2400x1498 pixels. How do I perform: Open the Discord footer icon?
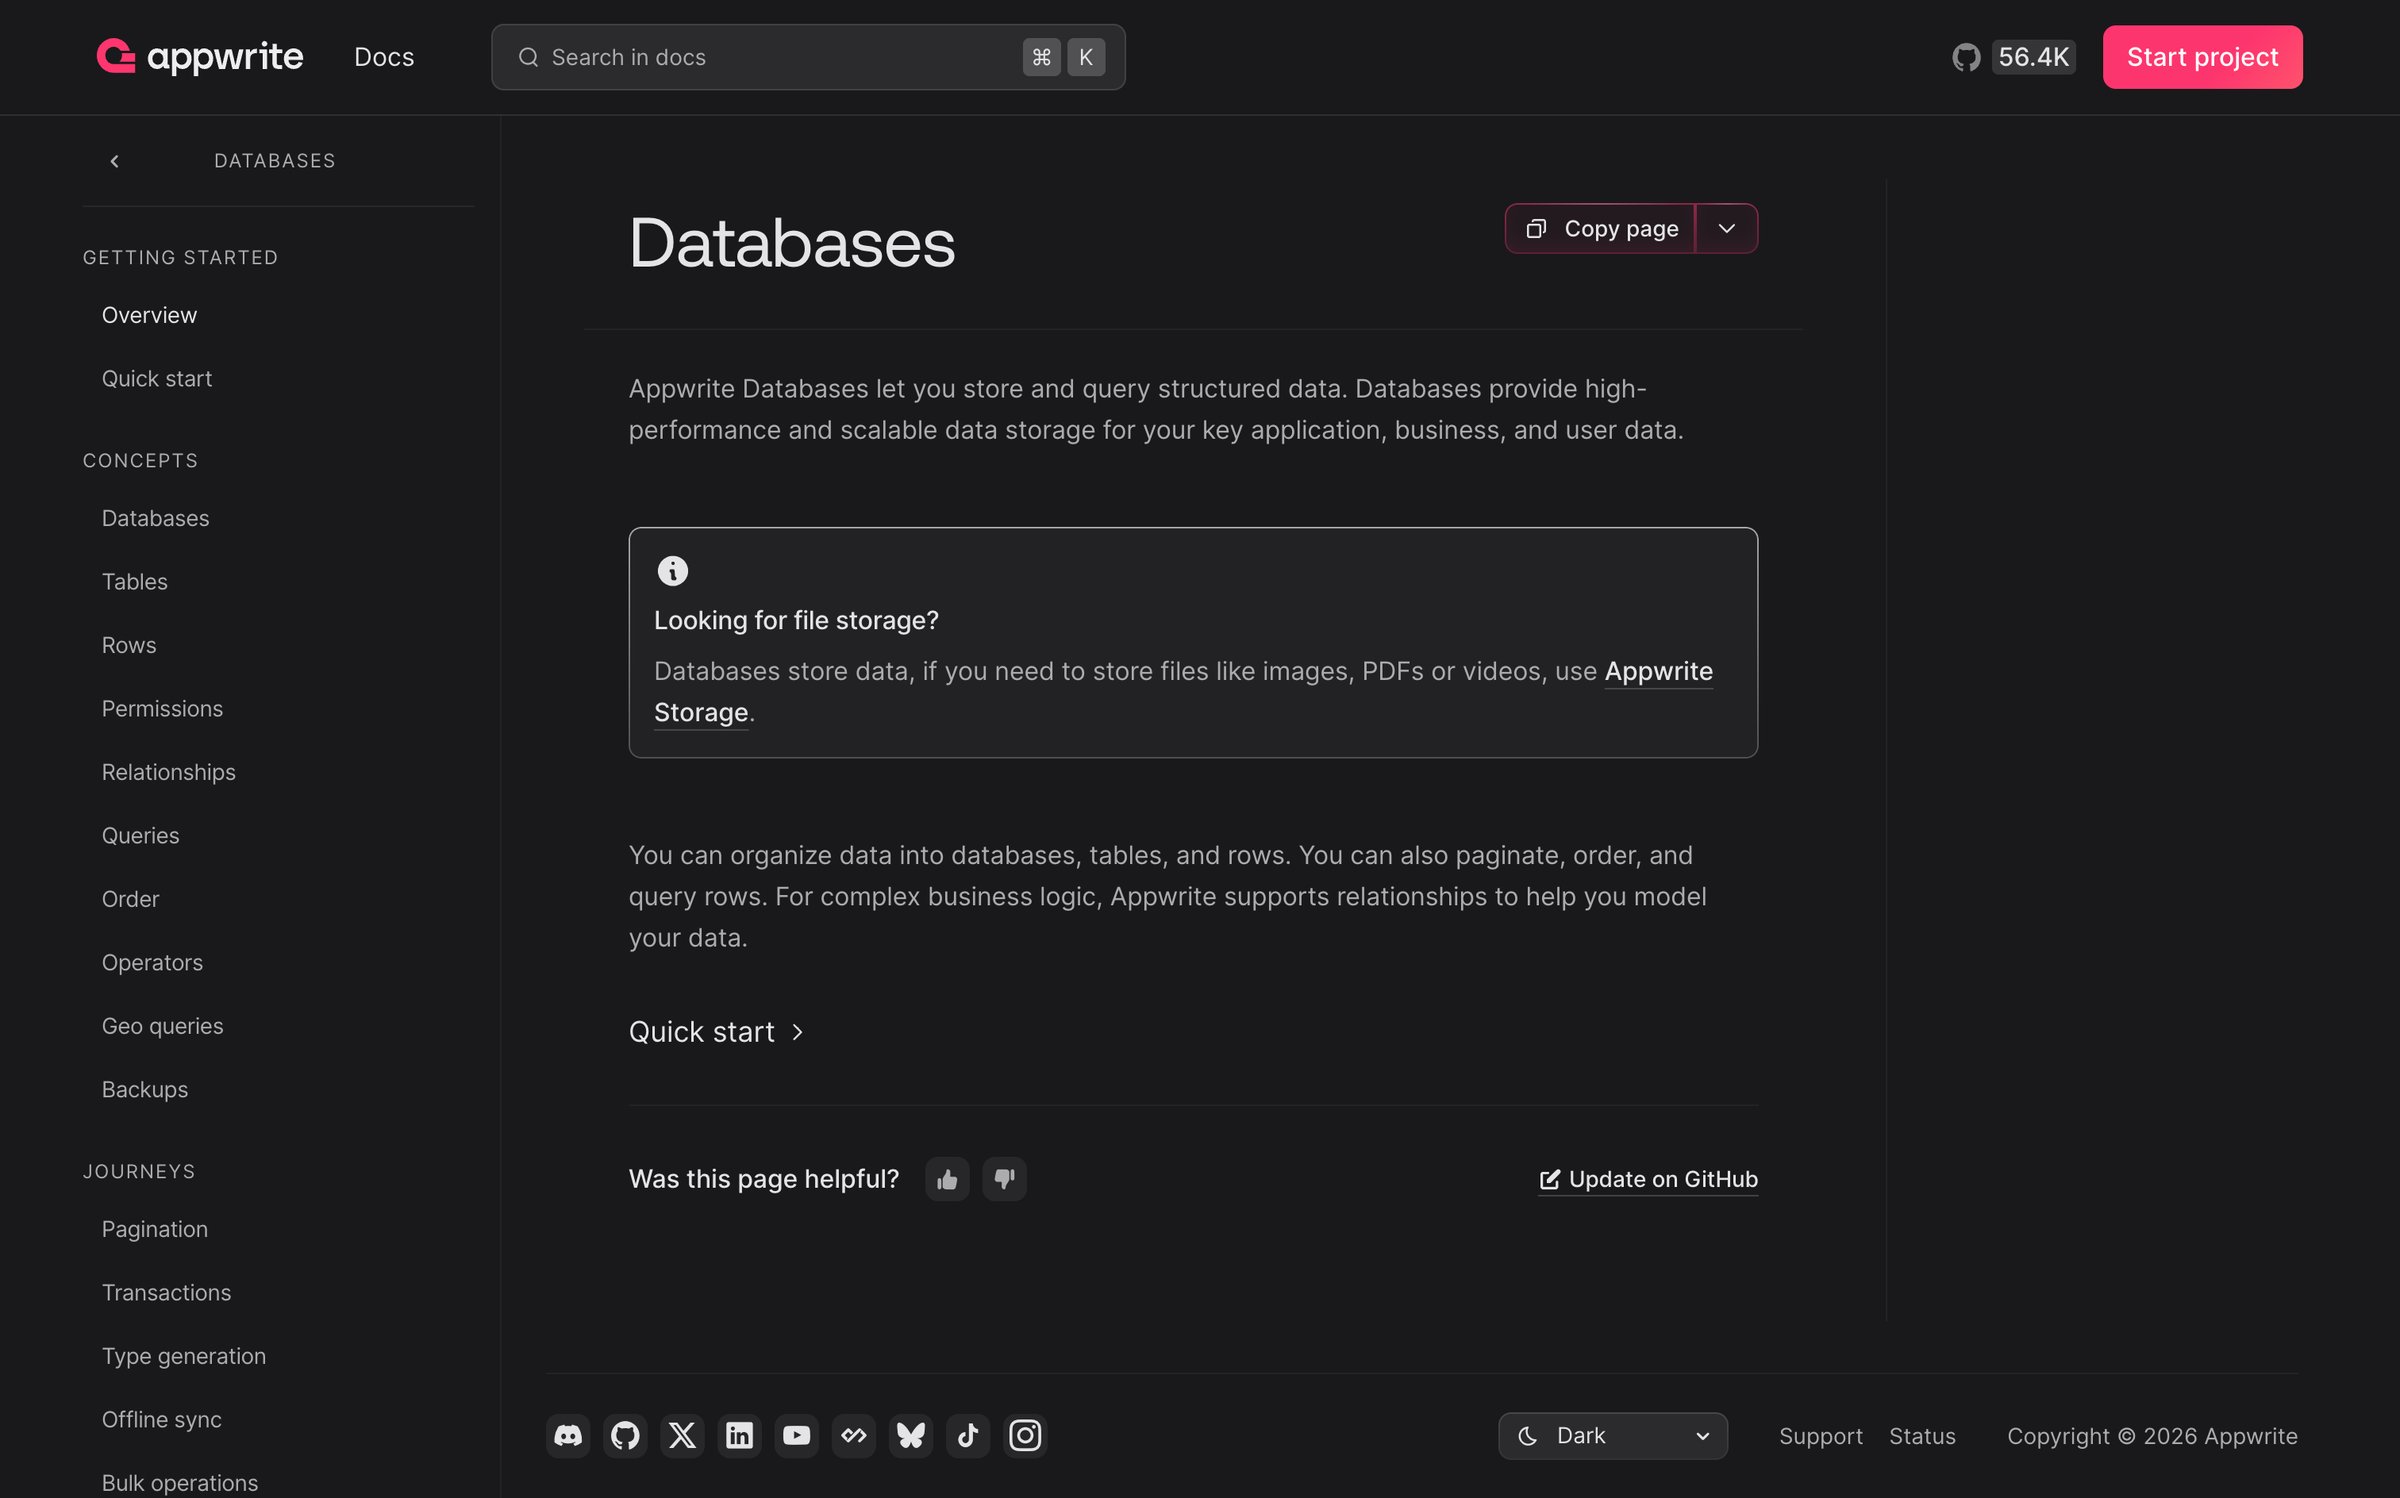568,1436
